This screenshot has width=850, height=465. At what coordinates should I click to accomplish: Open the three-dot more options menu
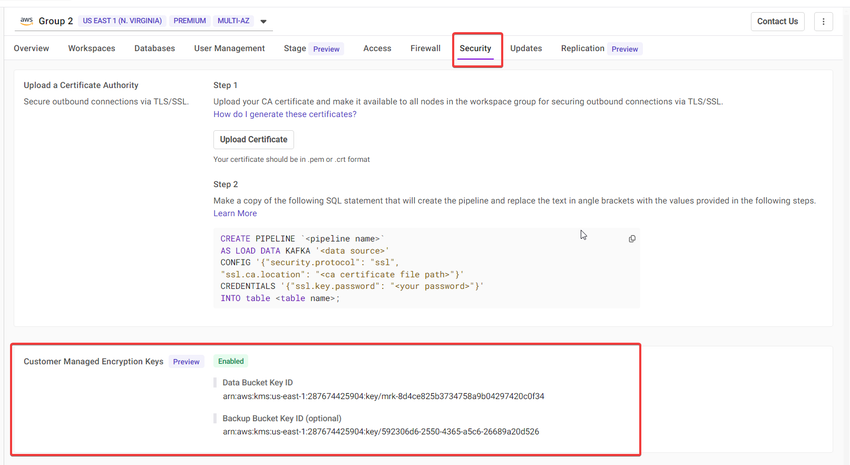823,21
